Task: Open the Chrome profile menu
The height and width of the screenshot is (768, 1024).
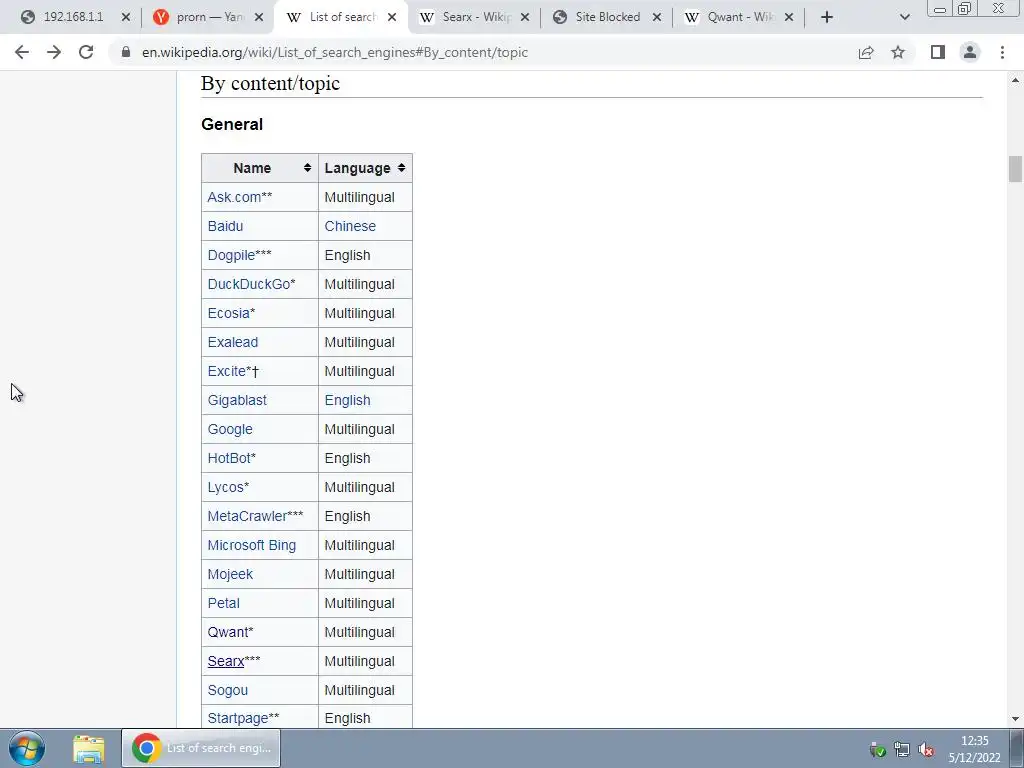Action: (x=970, y=52)
